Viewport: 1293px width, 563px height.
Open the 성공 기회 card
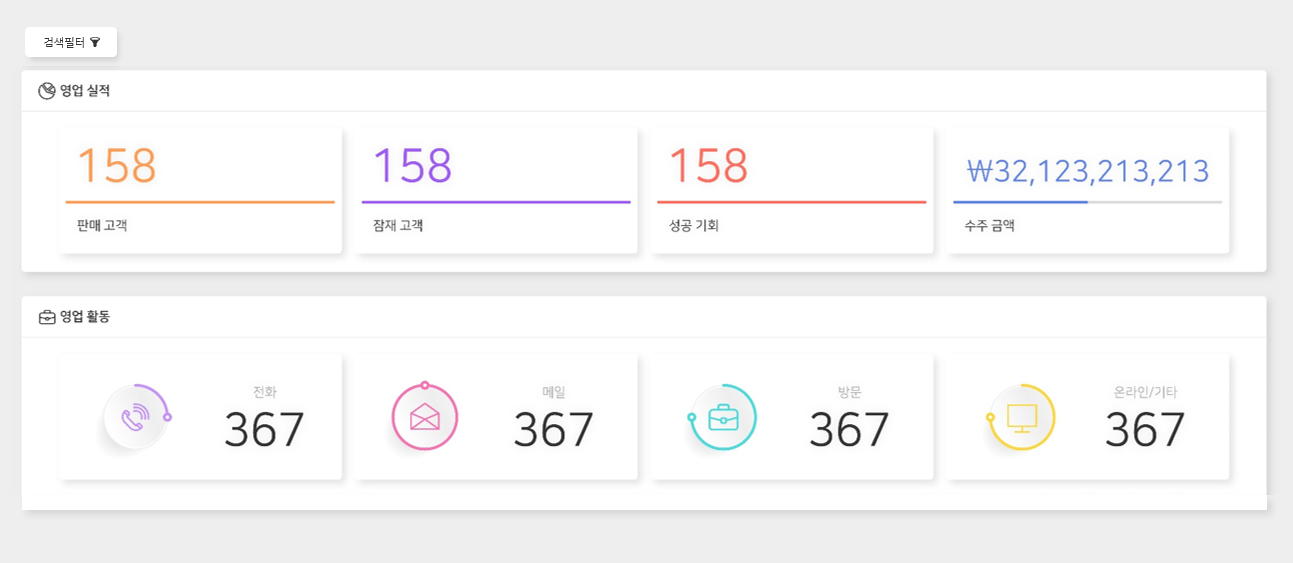[x=792, y=190]
